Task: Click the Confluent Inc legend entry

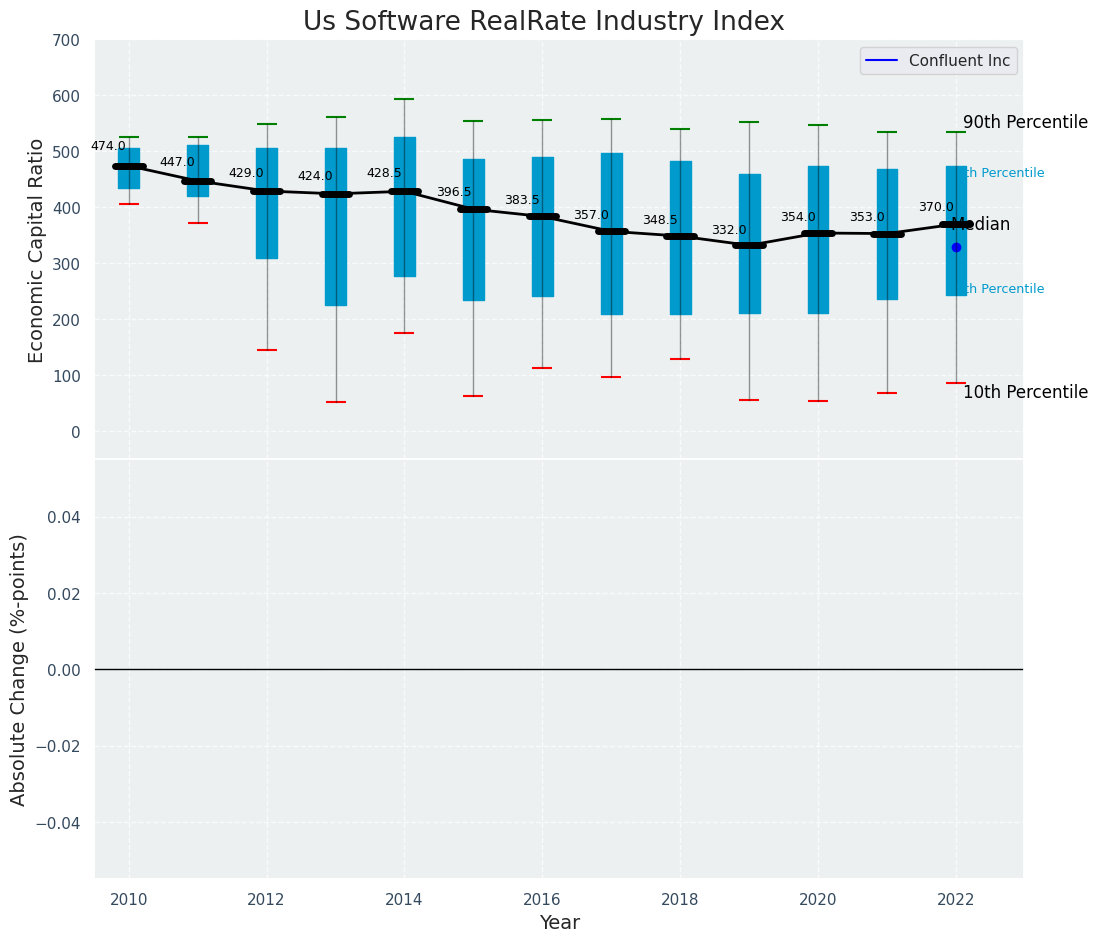Action: (x=938, y=61)
